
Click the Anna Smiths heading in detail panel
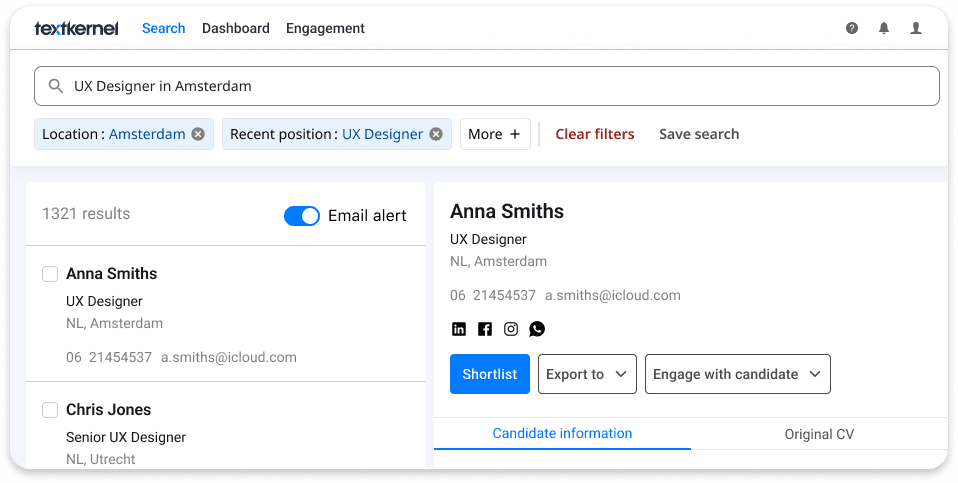click(x=507, y=211)
